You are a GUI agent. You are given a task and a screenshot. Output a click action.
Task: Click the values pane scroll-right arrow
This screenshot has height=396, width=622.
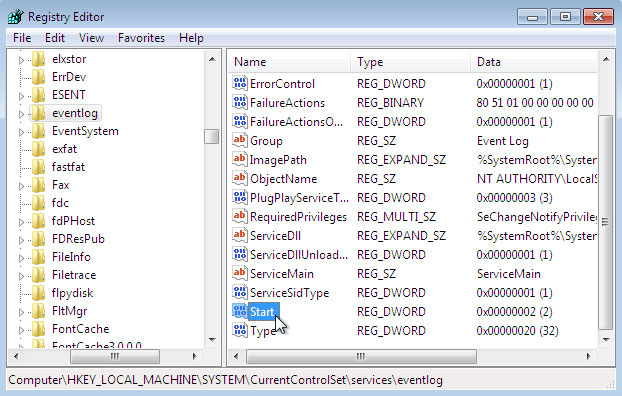point(588,356)
